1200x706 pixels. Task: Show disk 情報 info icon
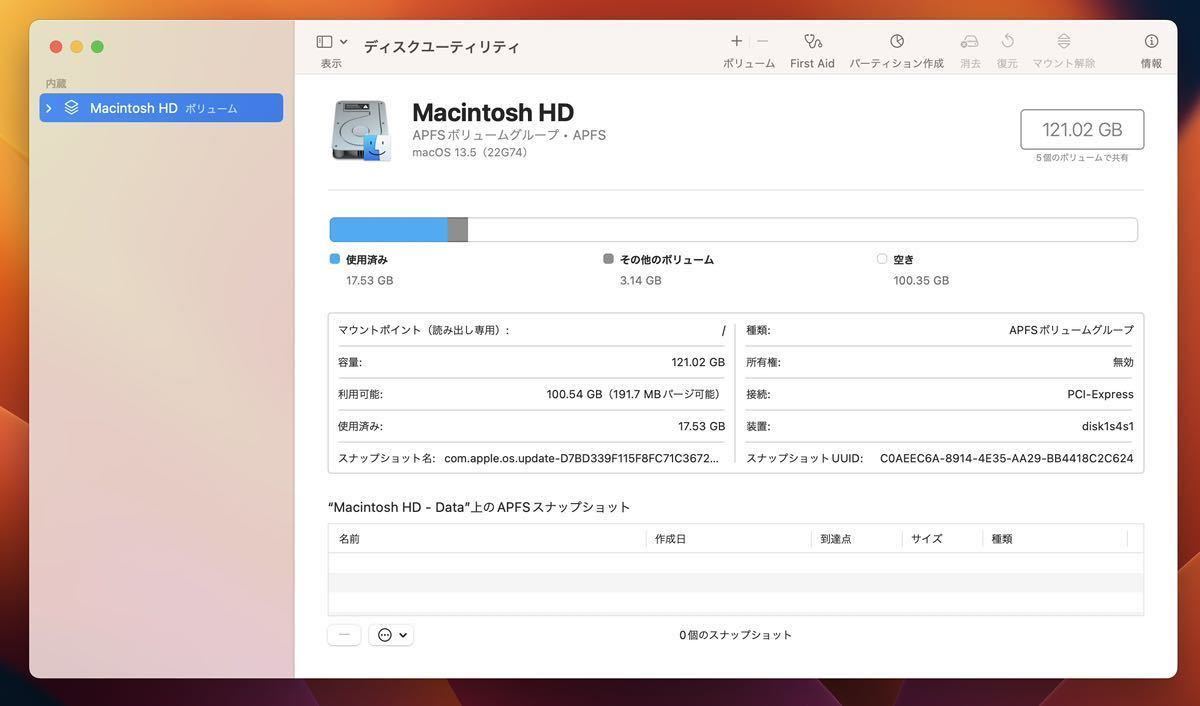click(1152, 41)
